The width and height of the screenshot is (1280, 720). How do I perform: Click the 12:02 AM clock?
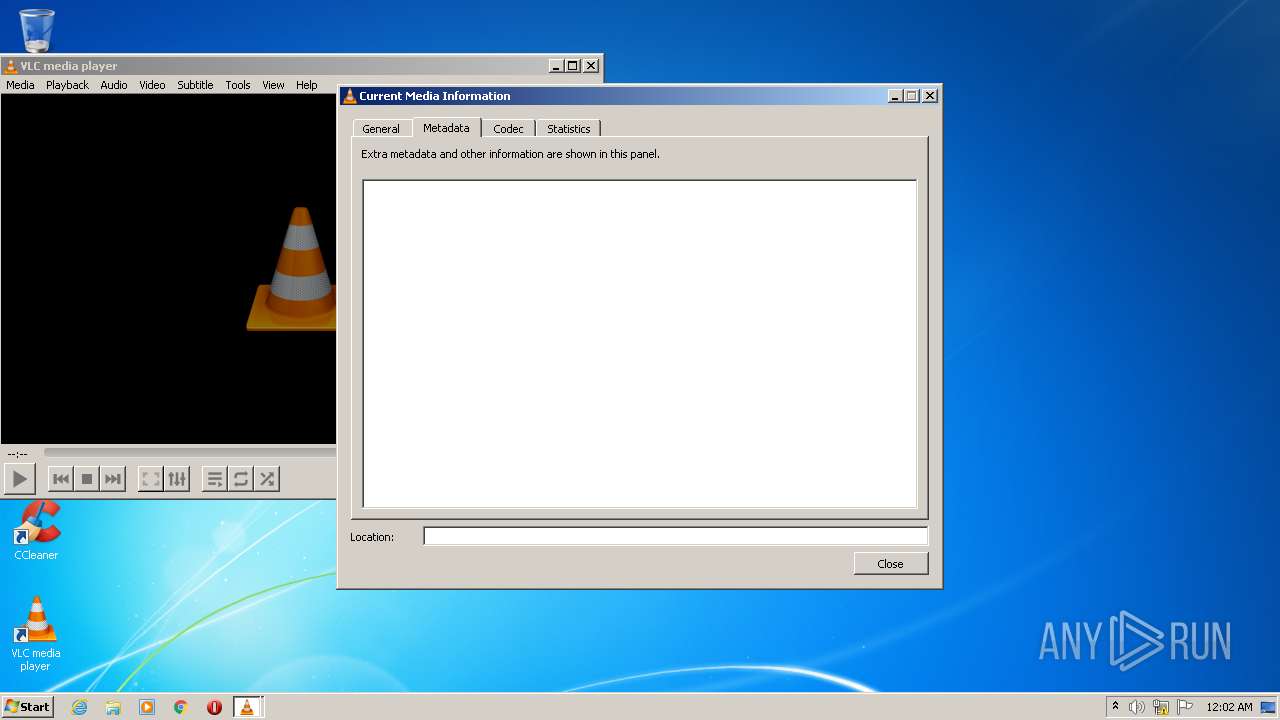click(1229, 707)
